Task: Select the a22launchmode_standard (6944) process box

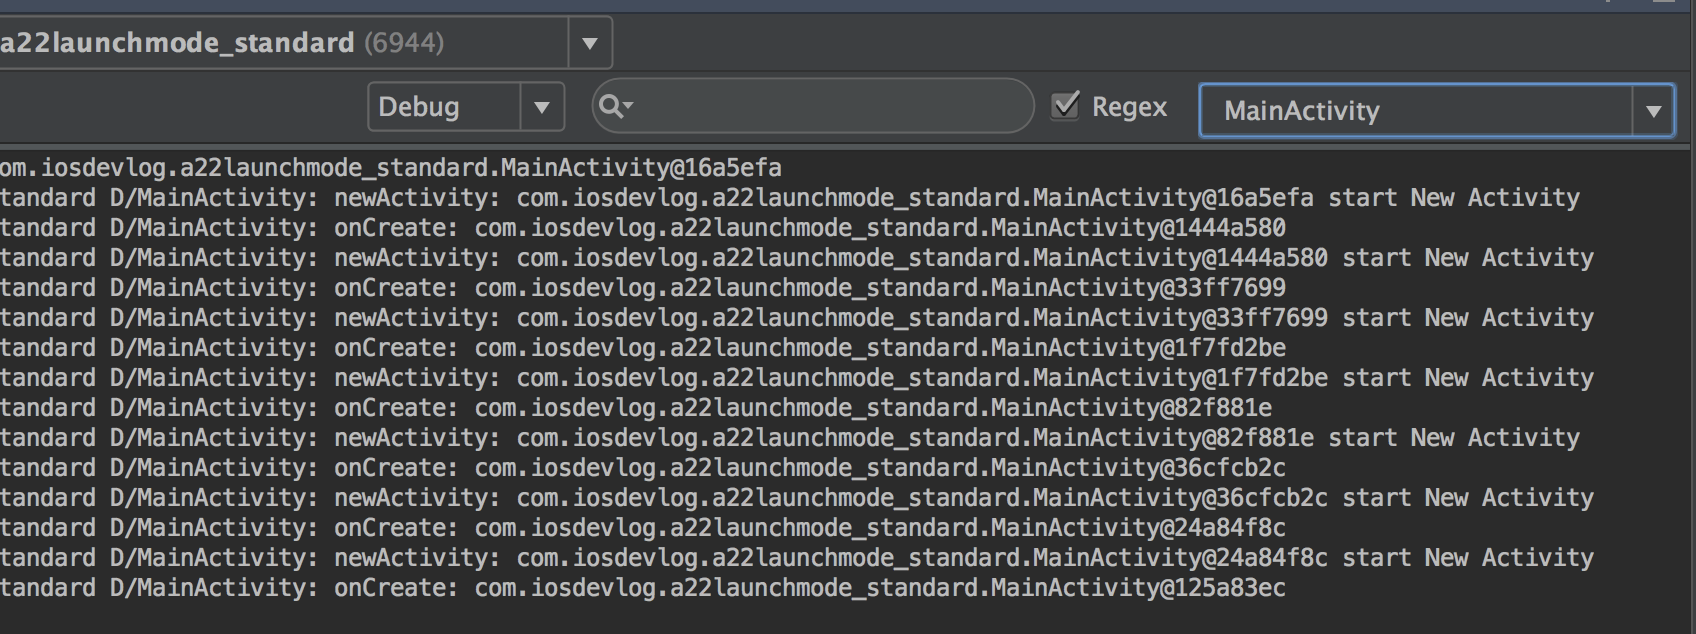Action: click(284, 43)
